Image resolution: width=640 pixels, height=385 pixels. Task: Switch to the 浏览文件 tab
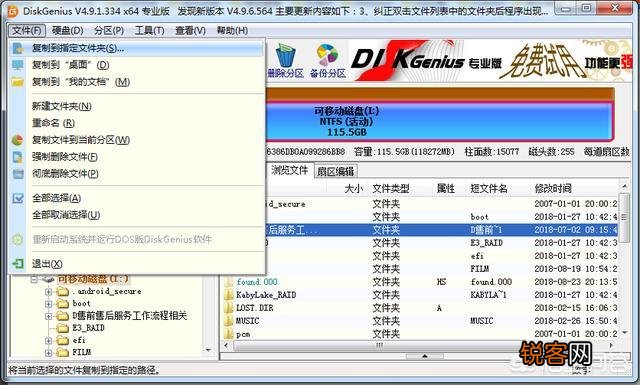click(289, 170)
